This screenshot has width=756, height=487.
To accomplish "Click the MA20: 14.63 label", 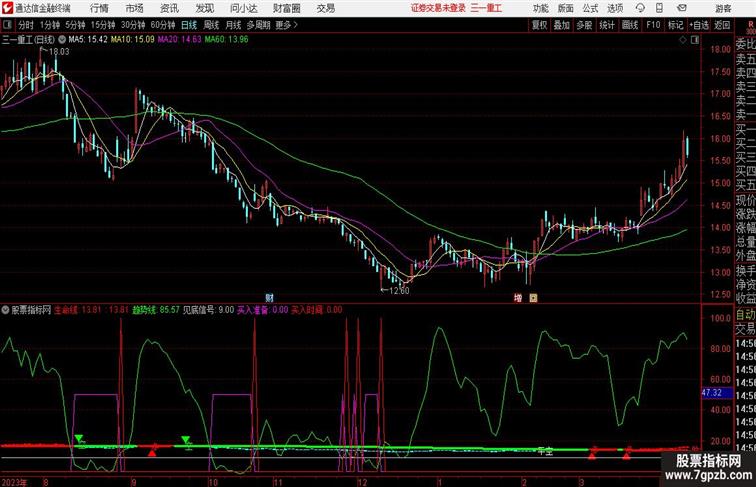I will click(x=179, y=40).
